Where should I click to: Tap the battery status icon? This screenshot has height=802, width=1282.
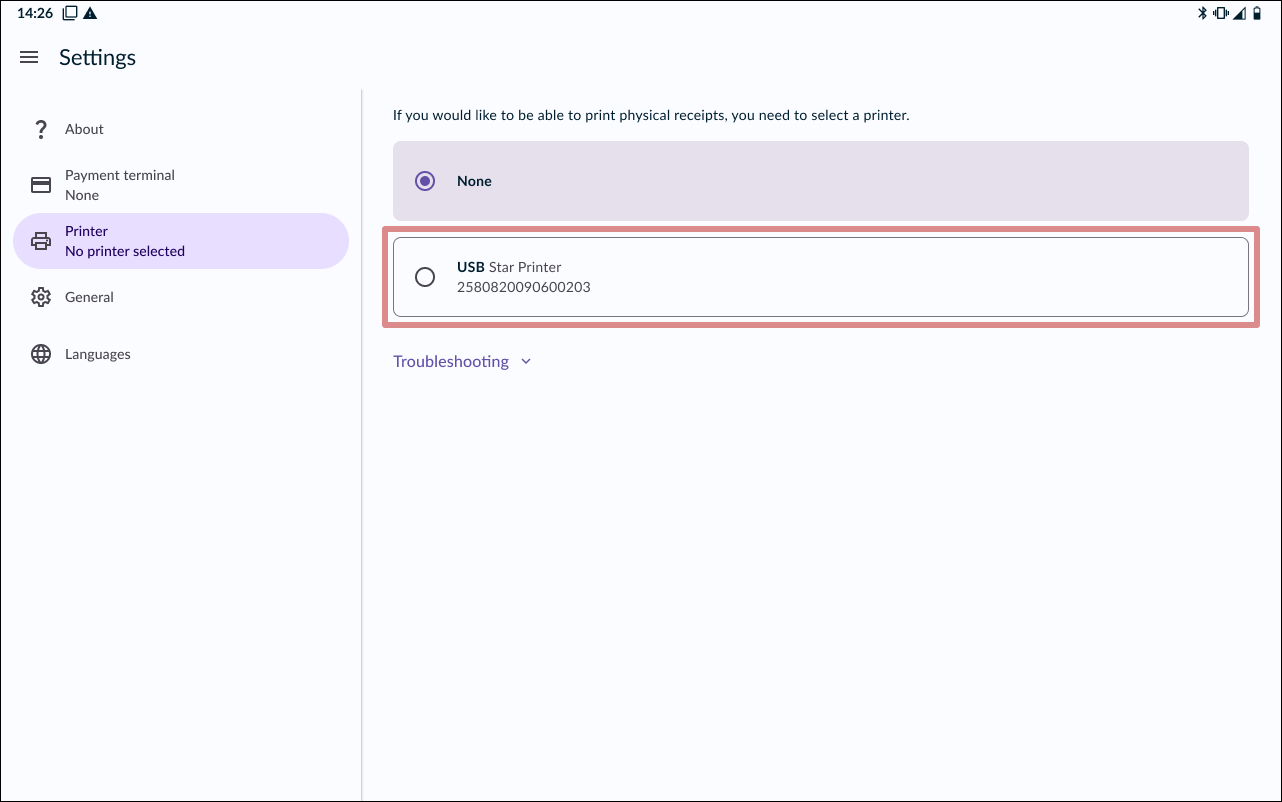[x=1257, y=13]
